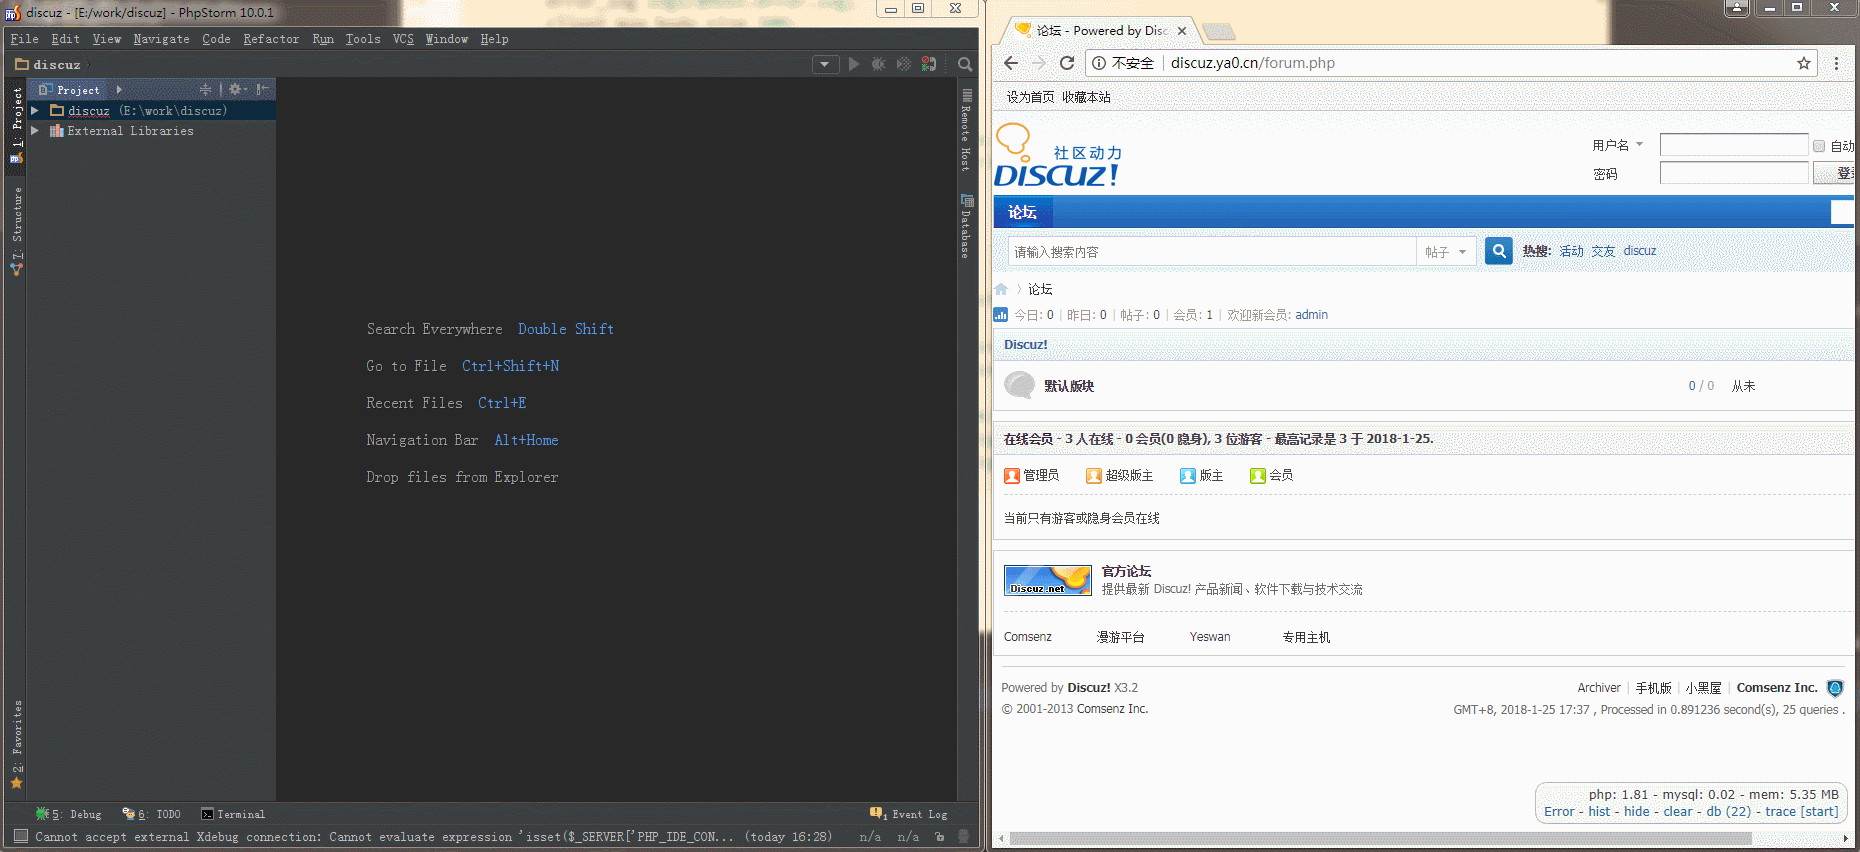Click the browser back arrow
Screen dimensions: 1860x852
click(x=1011, y=63)
